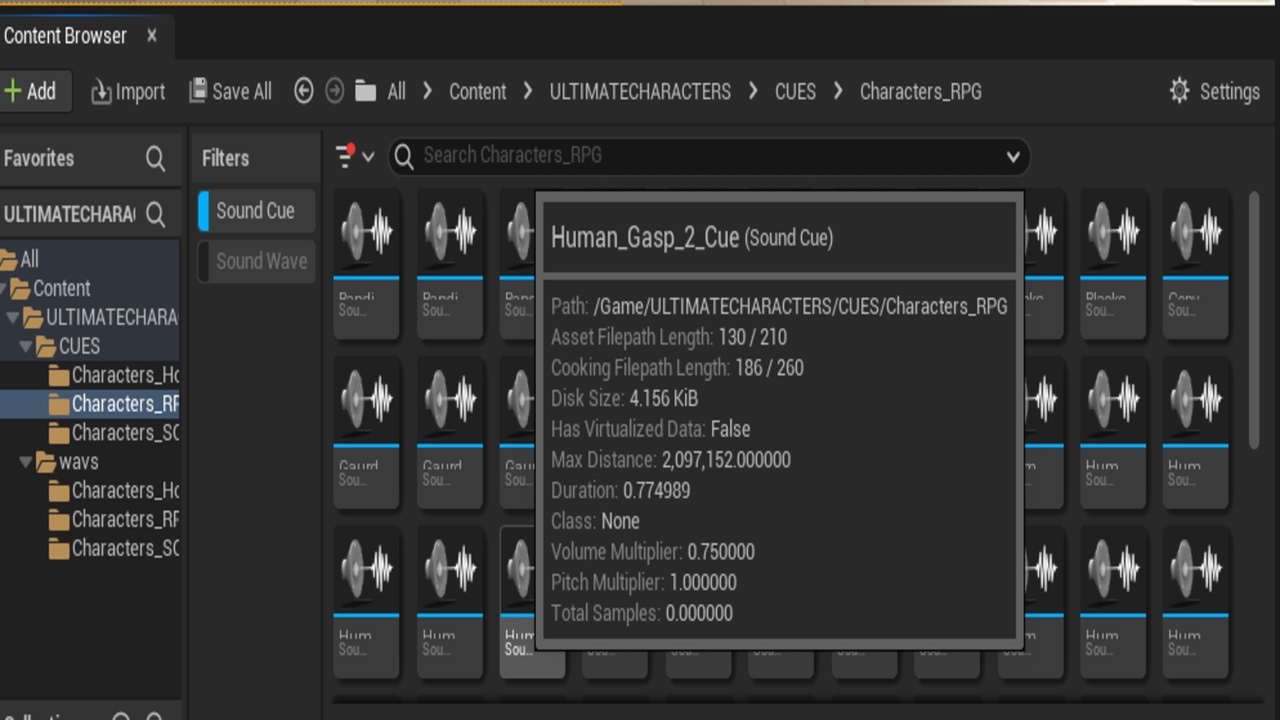This screenshot has width=1280, height=720.
Task: Click the vertical scrollbar in asset view
Action: click(x=1254, y=320)
